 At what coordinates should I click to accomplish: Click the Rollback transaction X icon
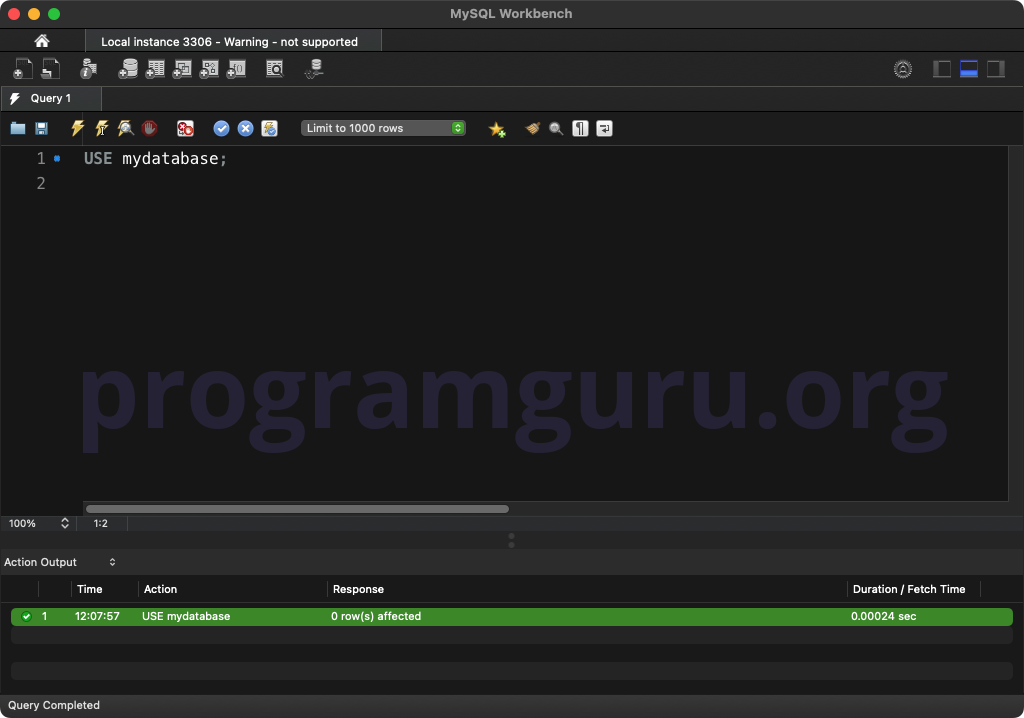(x=245, y=128)
